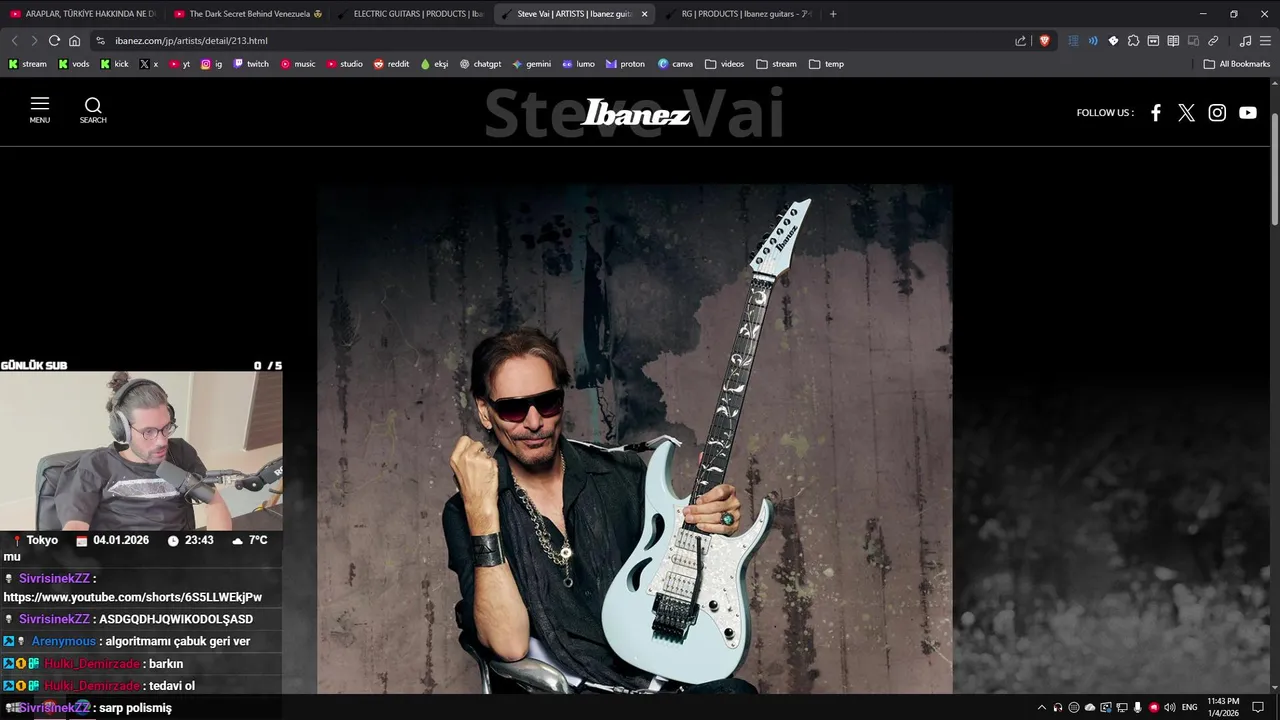Reload the page with refresh icon
The image size is (1280, 720).
[54, 41]
